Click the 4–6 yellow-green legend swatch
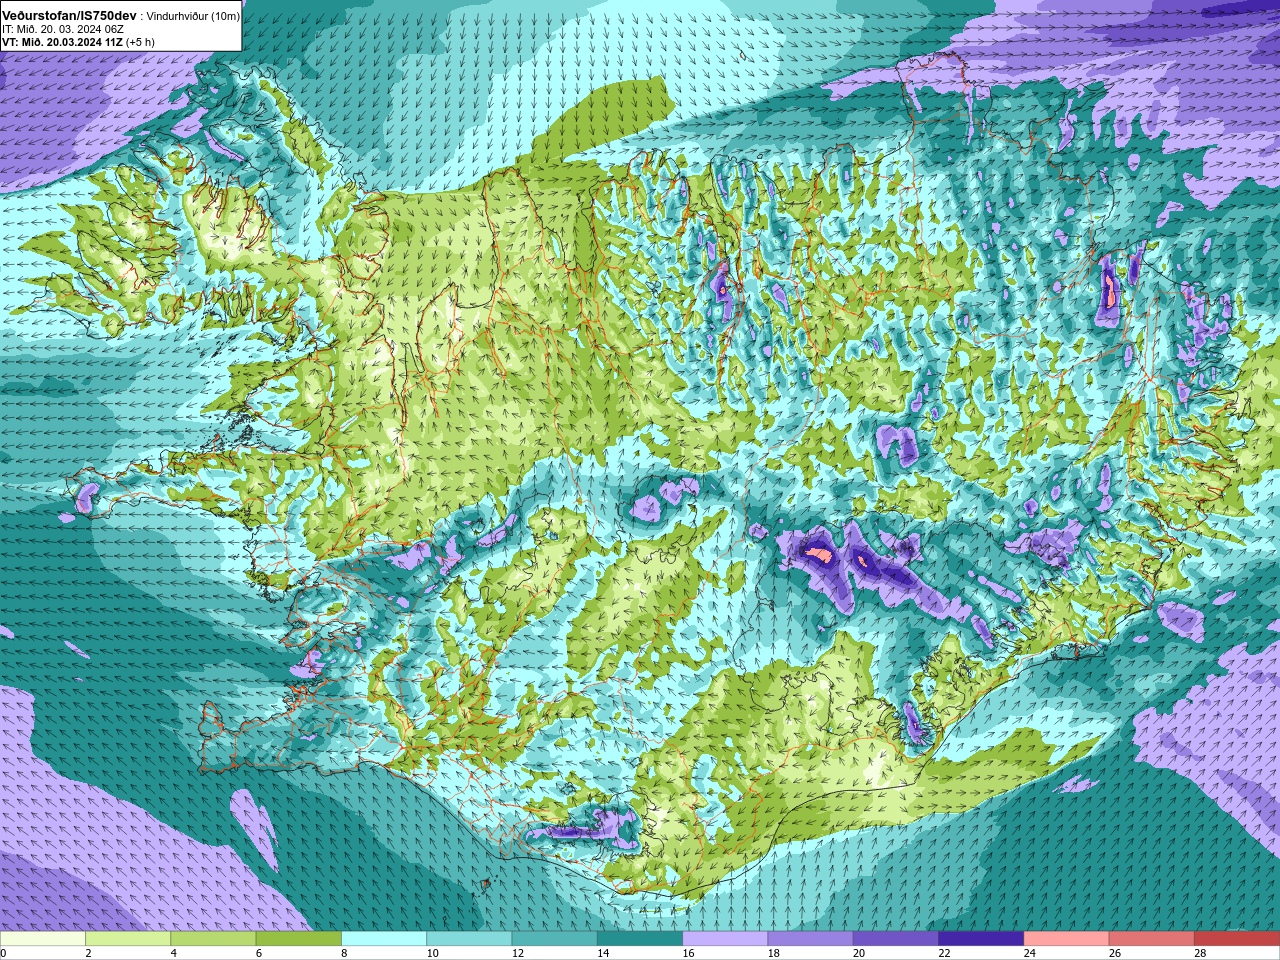 pyautogui.click(x=213, y=939)
